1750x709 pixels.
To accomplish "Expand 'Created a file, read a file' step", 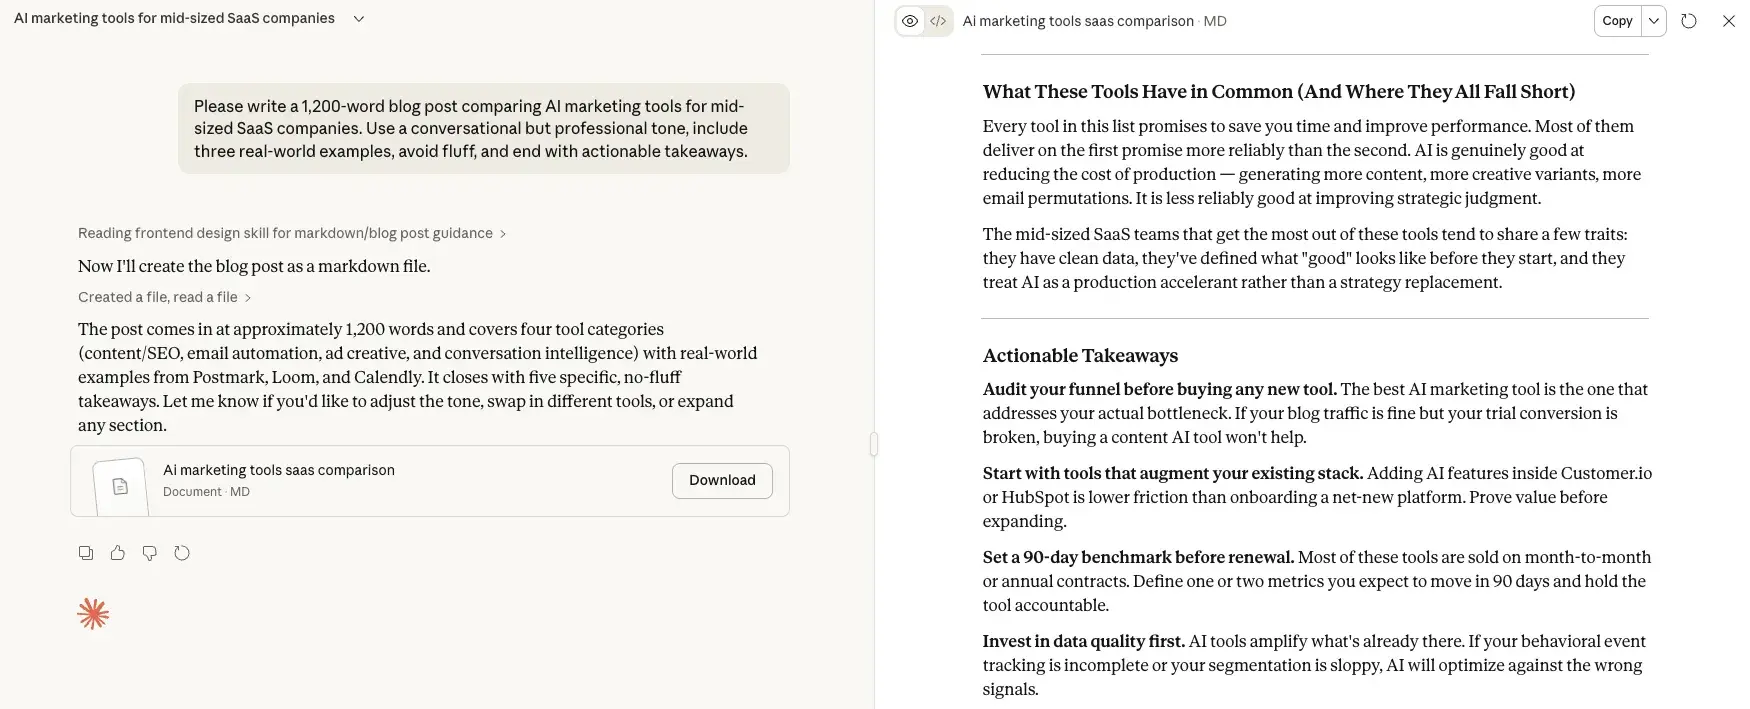I will pos(165,297).
